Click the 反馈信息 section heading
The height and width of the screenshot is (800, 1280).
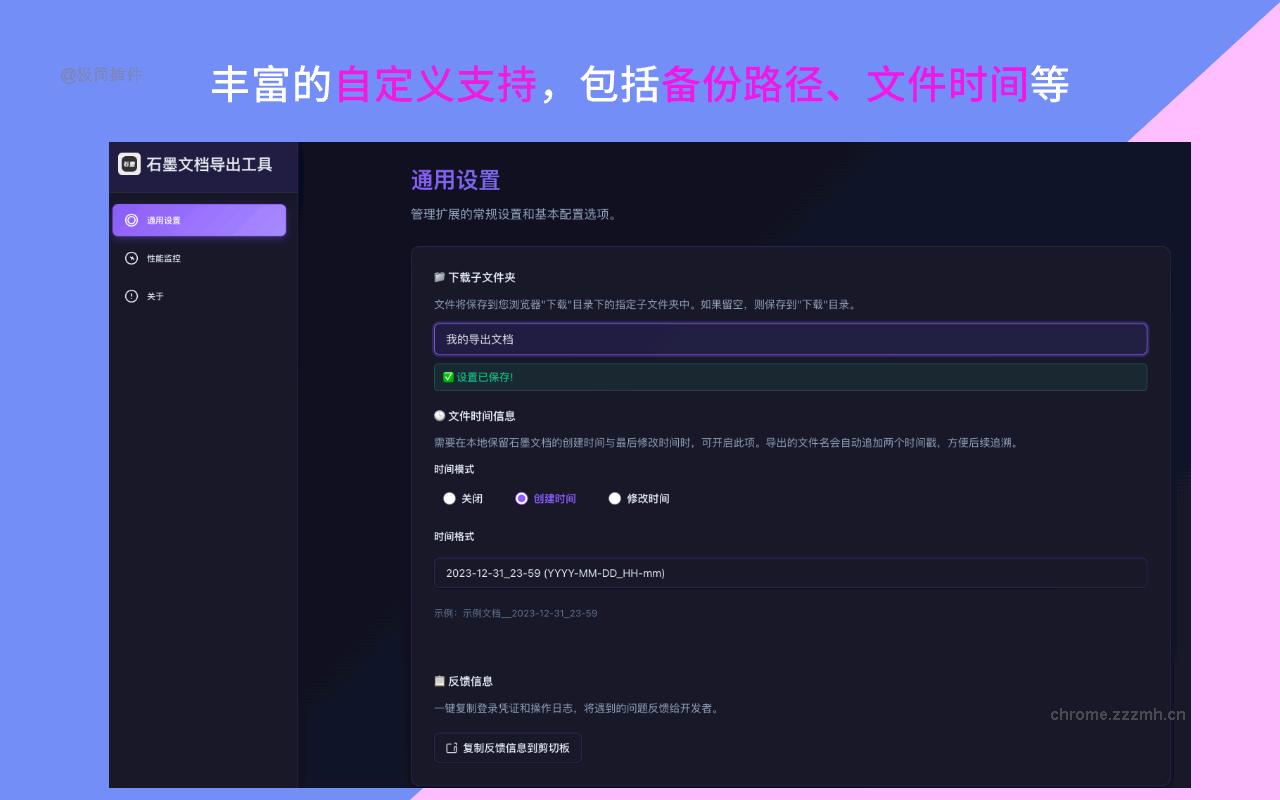[470, 681]
